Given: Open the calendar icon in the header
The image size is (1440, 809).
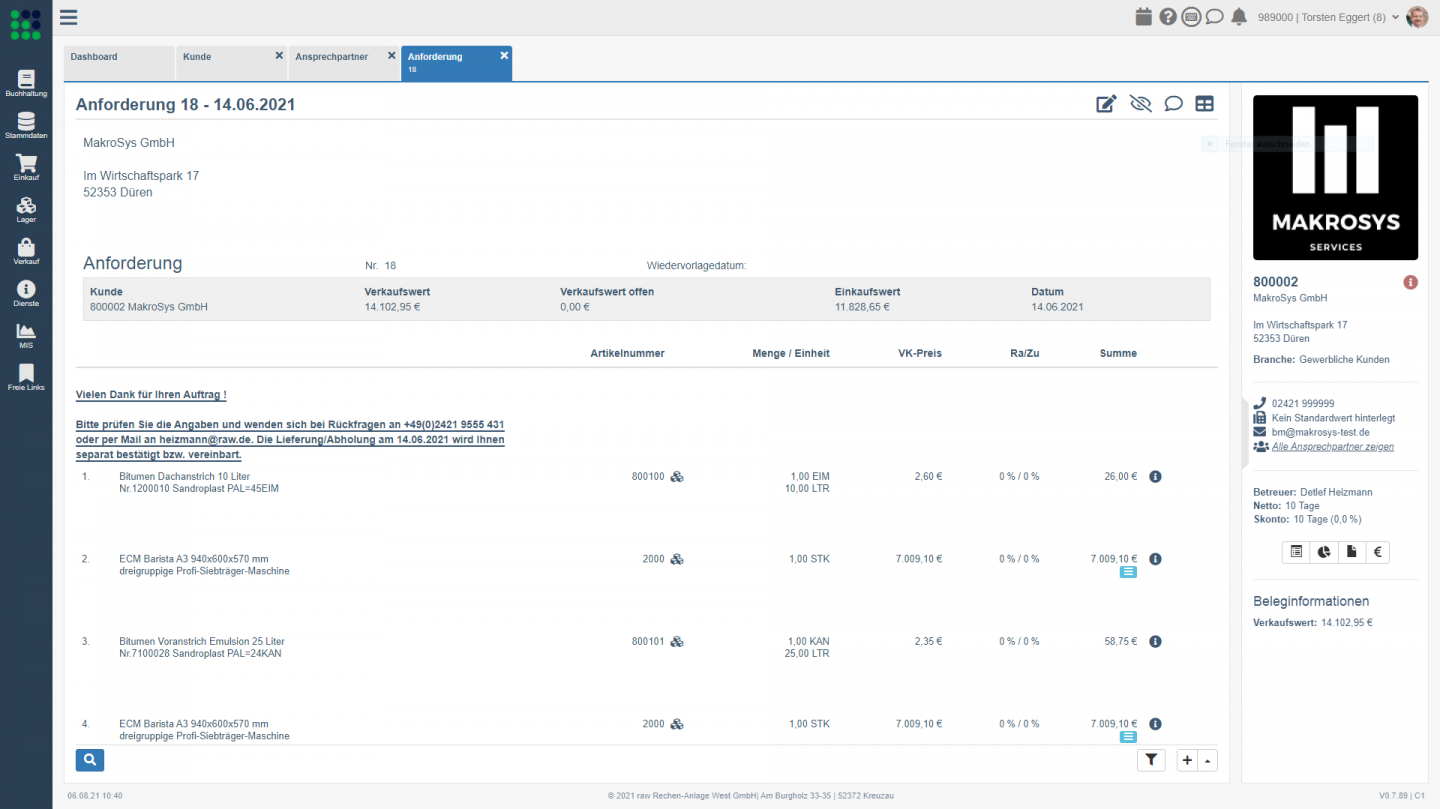Looking at the screenshot, I should [x=1144, y=17].
